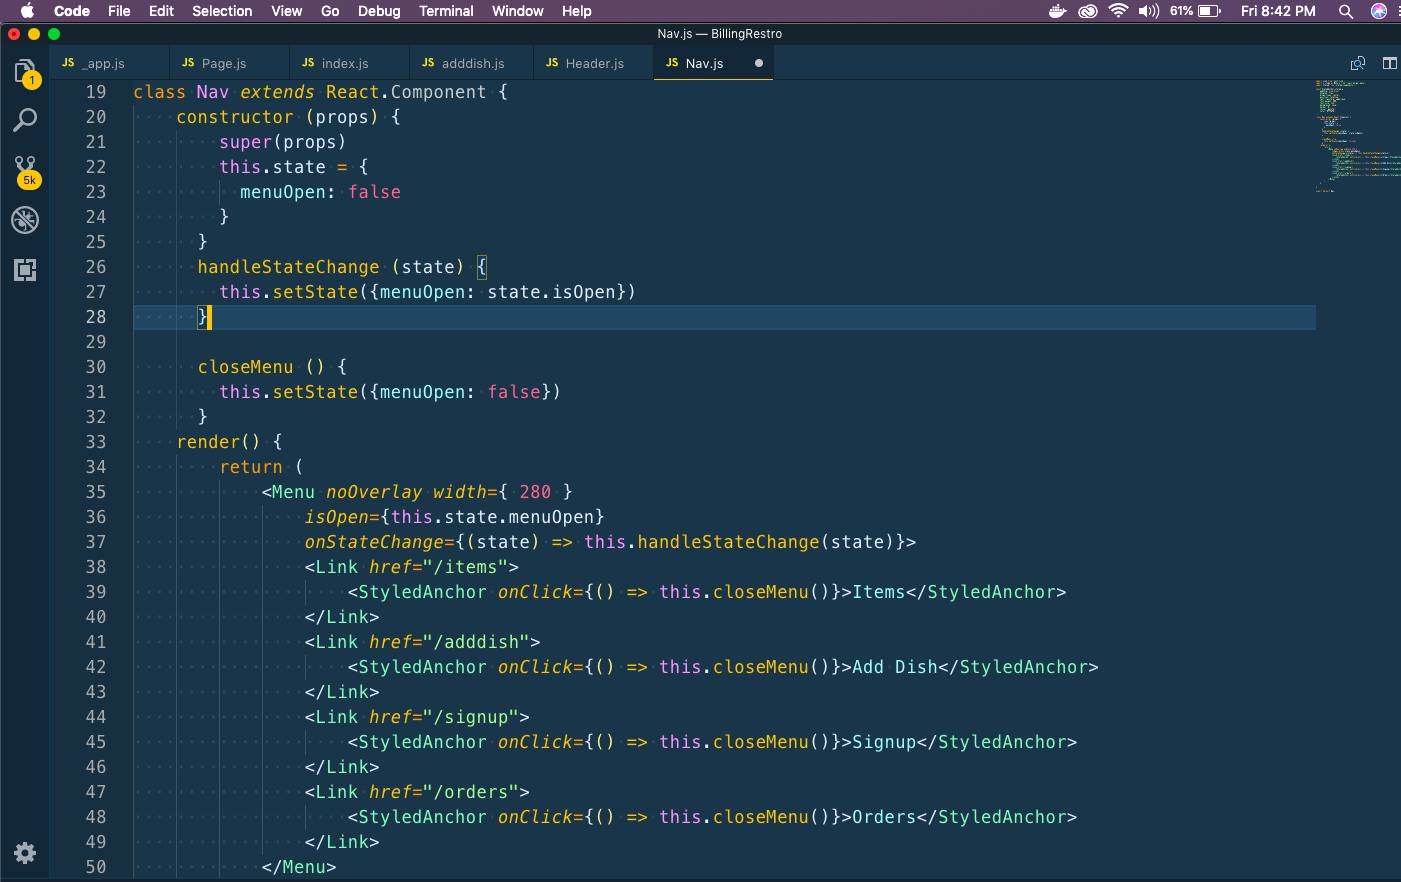Open the Code application menu

72,11
